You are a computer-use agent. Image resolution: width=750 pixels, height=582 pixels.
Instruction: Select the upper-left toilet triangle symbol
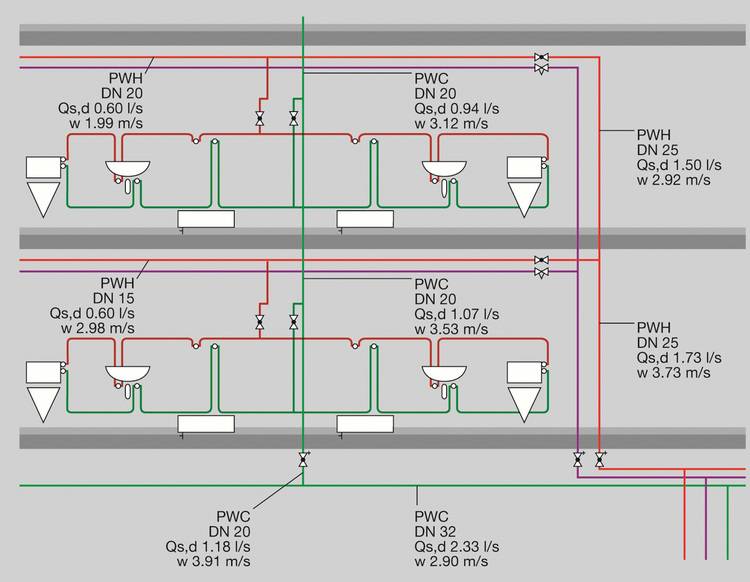tap(44, 200)
